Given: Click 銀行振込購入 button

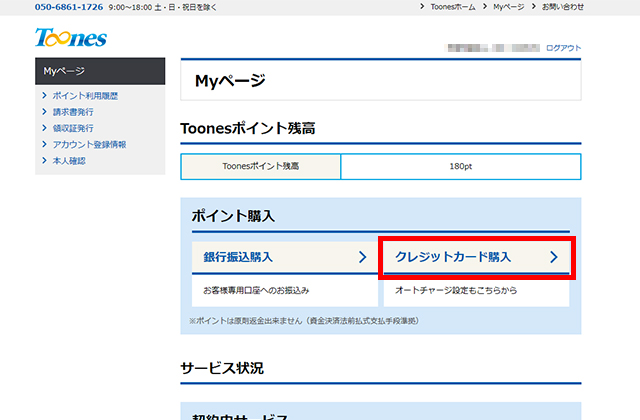Looking at the screenshot, I should 285,257.
